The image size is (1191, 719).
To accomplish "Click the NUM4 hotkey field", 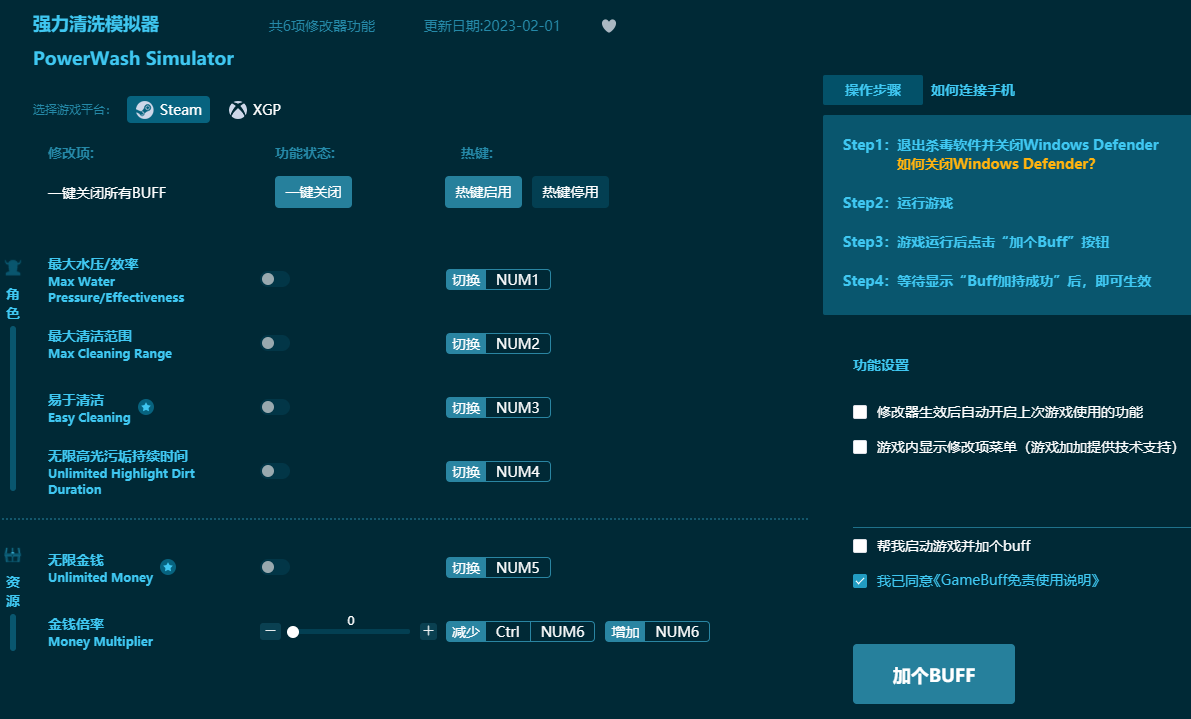I will pos(517,471).
